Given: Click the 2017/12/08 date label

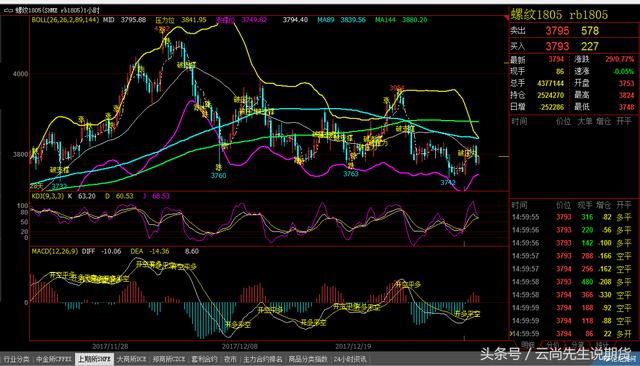Looking at the screenshot, I should 240,346.
